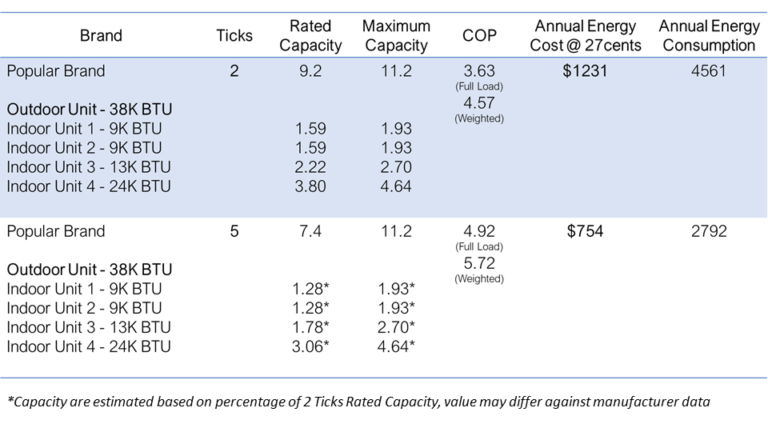768x424 pixels.
Task: Select the 4.64* maximum capacity value
Action: (x=396, y=347)
